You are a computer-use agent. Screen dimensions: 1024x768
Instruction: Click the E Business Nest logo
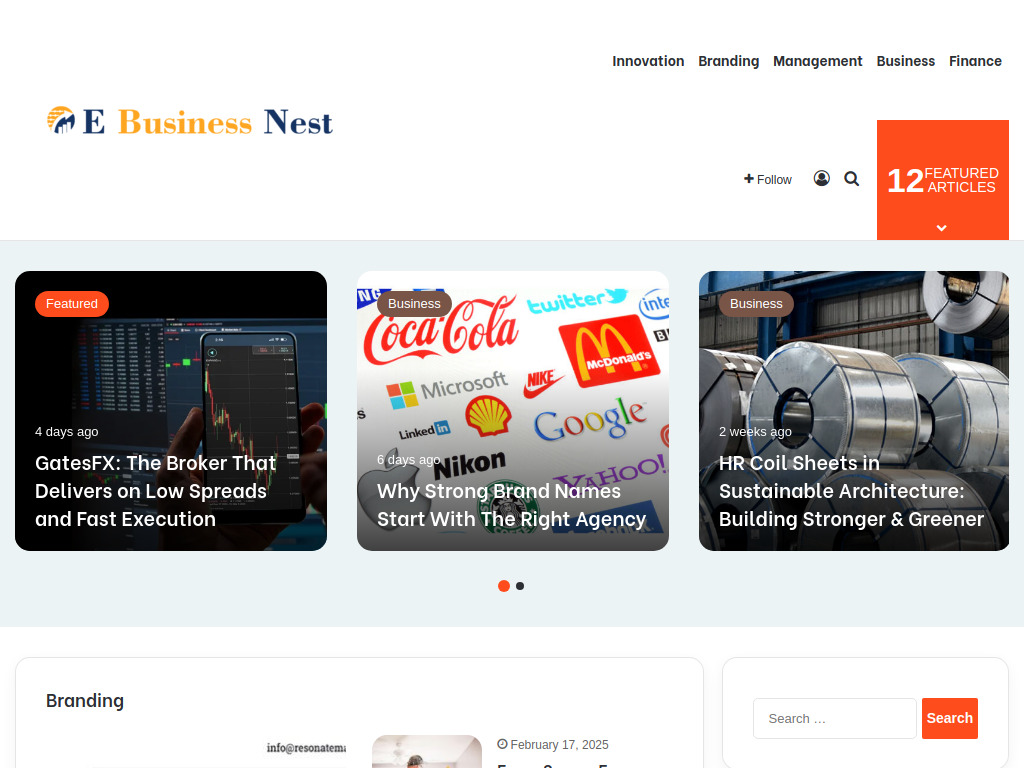pos(190,121)
